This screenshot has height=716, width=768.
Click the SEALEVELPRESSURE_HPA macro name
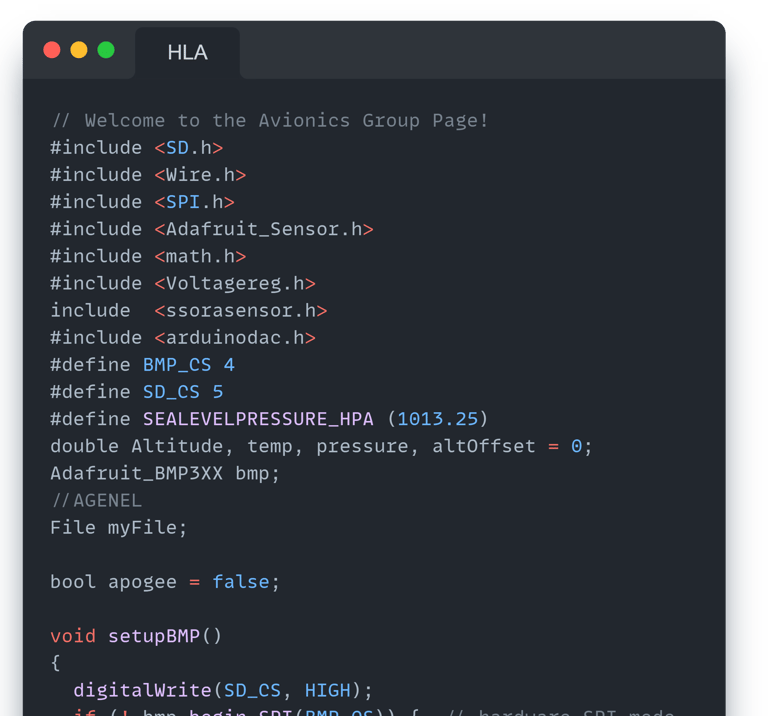pyautogui.click(x=259, y=419)
